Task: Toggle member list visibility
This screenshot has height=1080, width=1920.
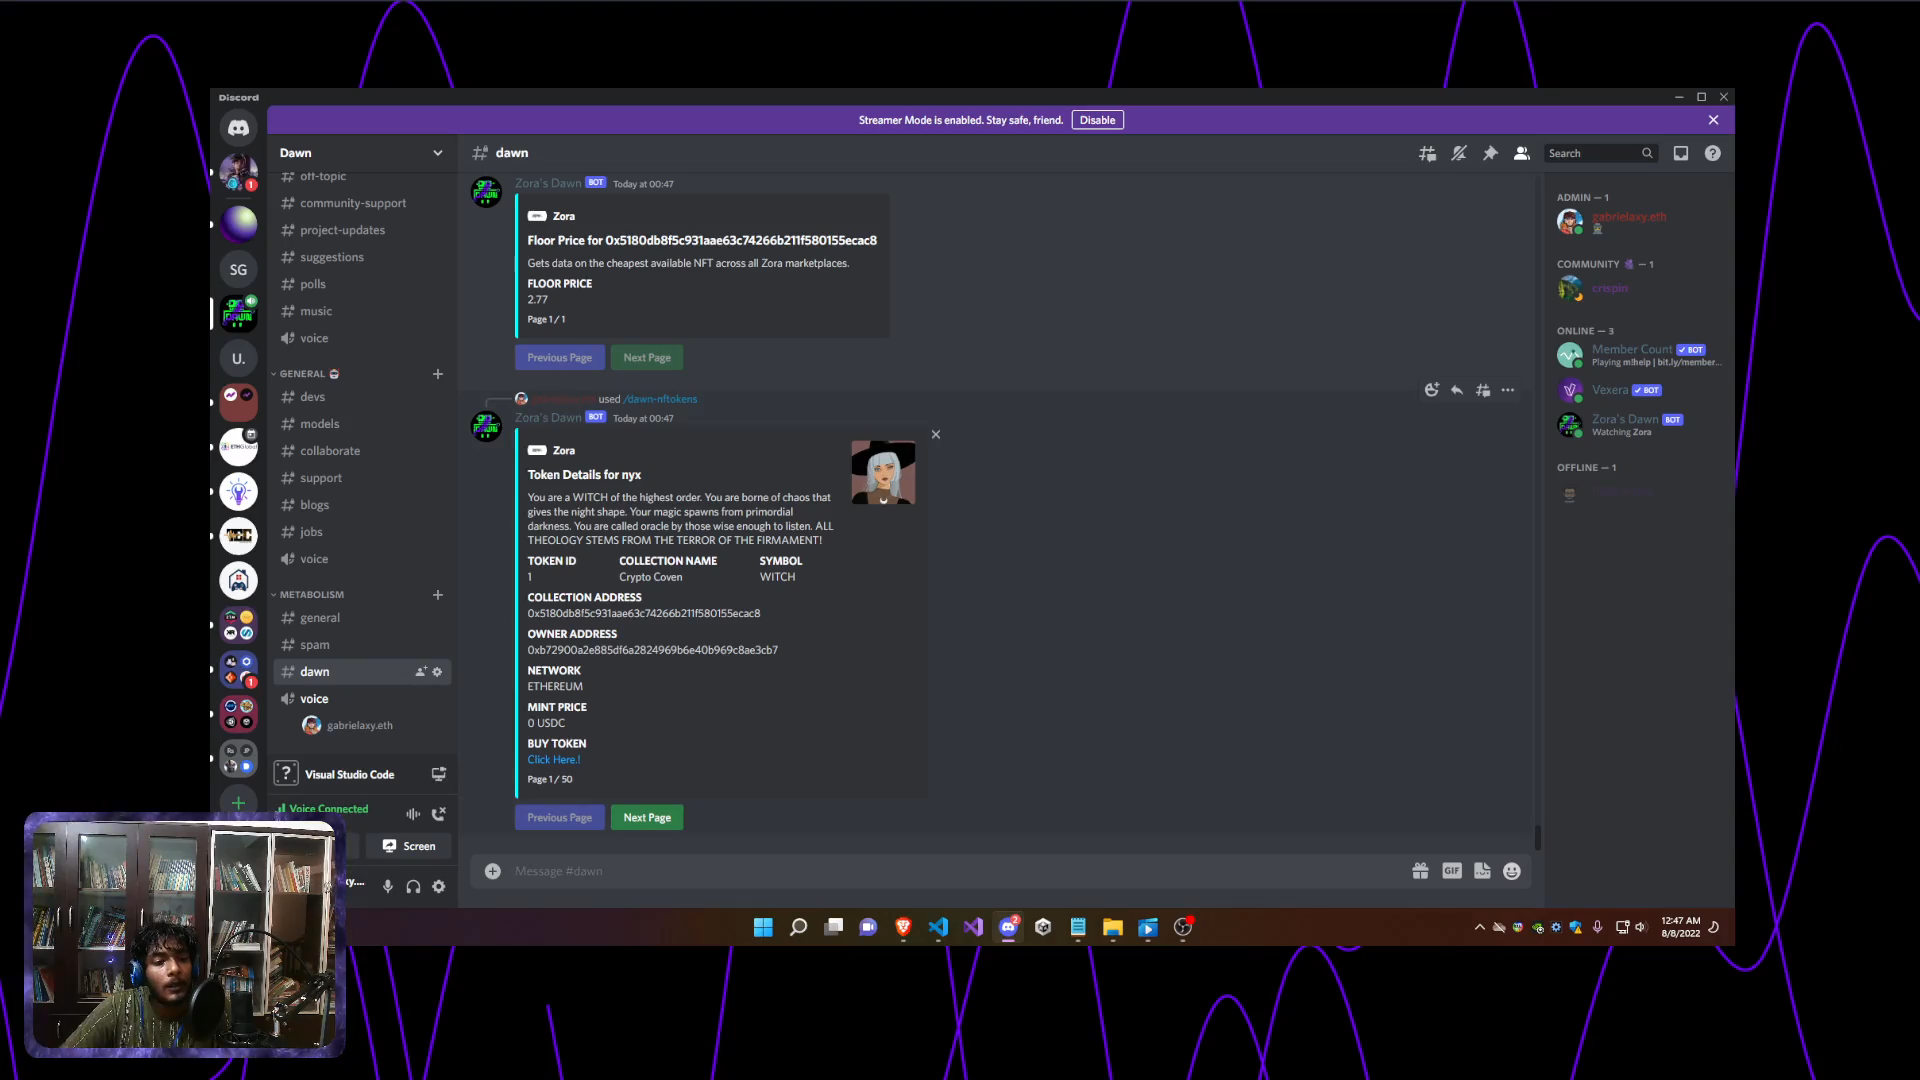Action: click(x=1522, y=153)
